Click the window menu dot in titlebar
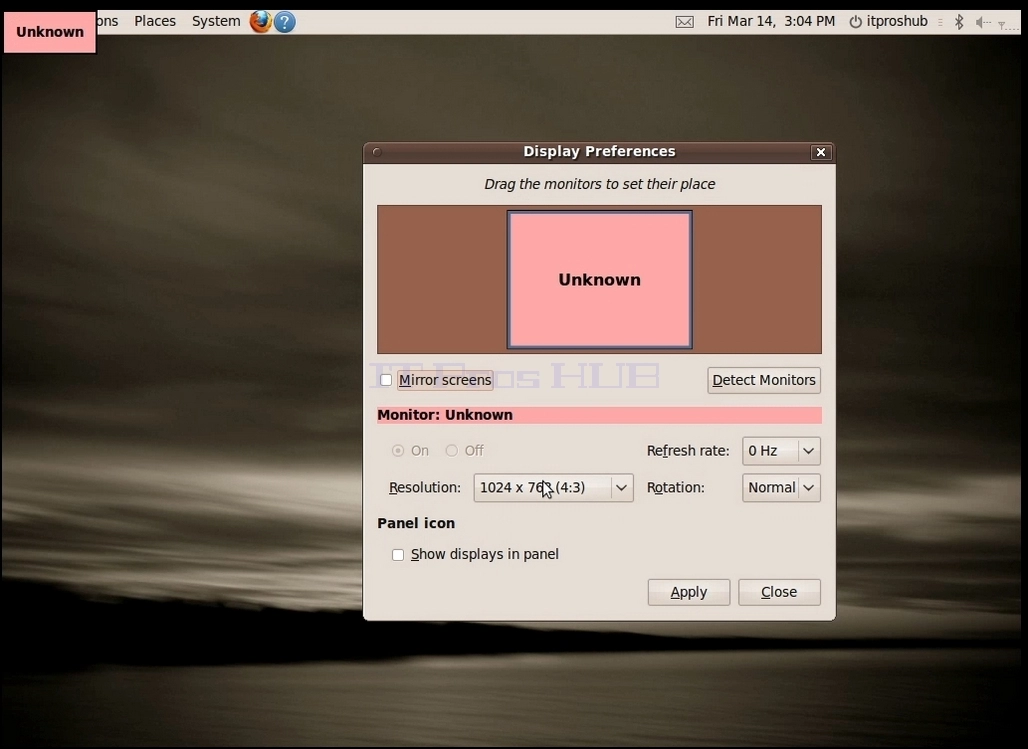Image resolution: width=1028 pixels, height=749 pixels. (x=377, y=152)
